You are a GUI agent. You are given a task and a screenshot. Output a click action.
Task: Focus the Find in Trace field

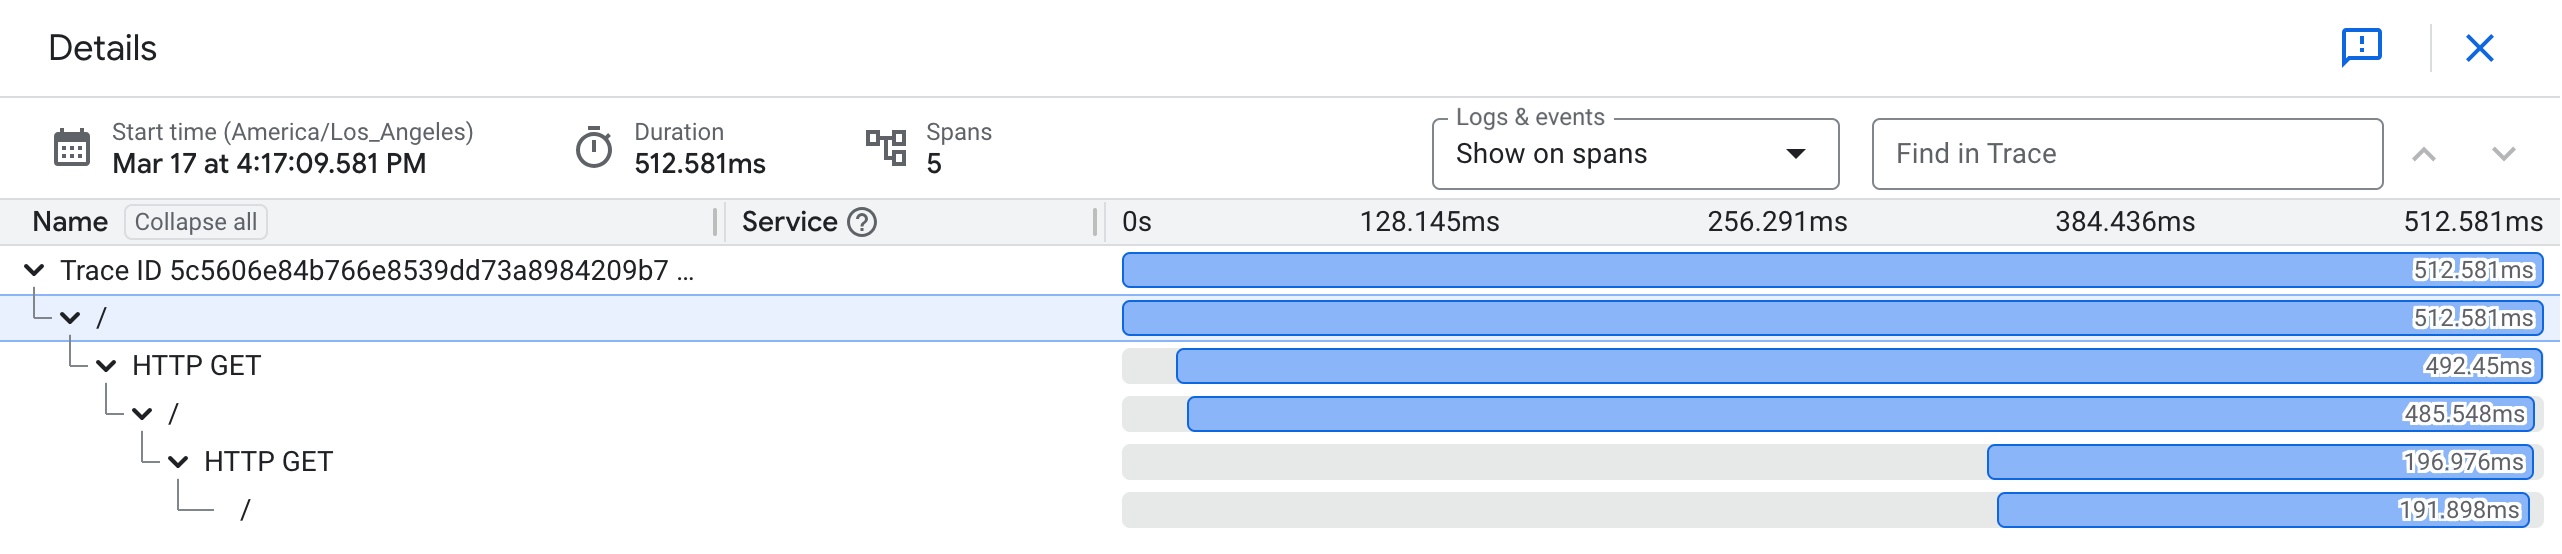click(2126, 154)
